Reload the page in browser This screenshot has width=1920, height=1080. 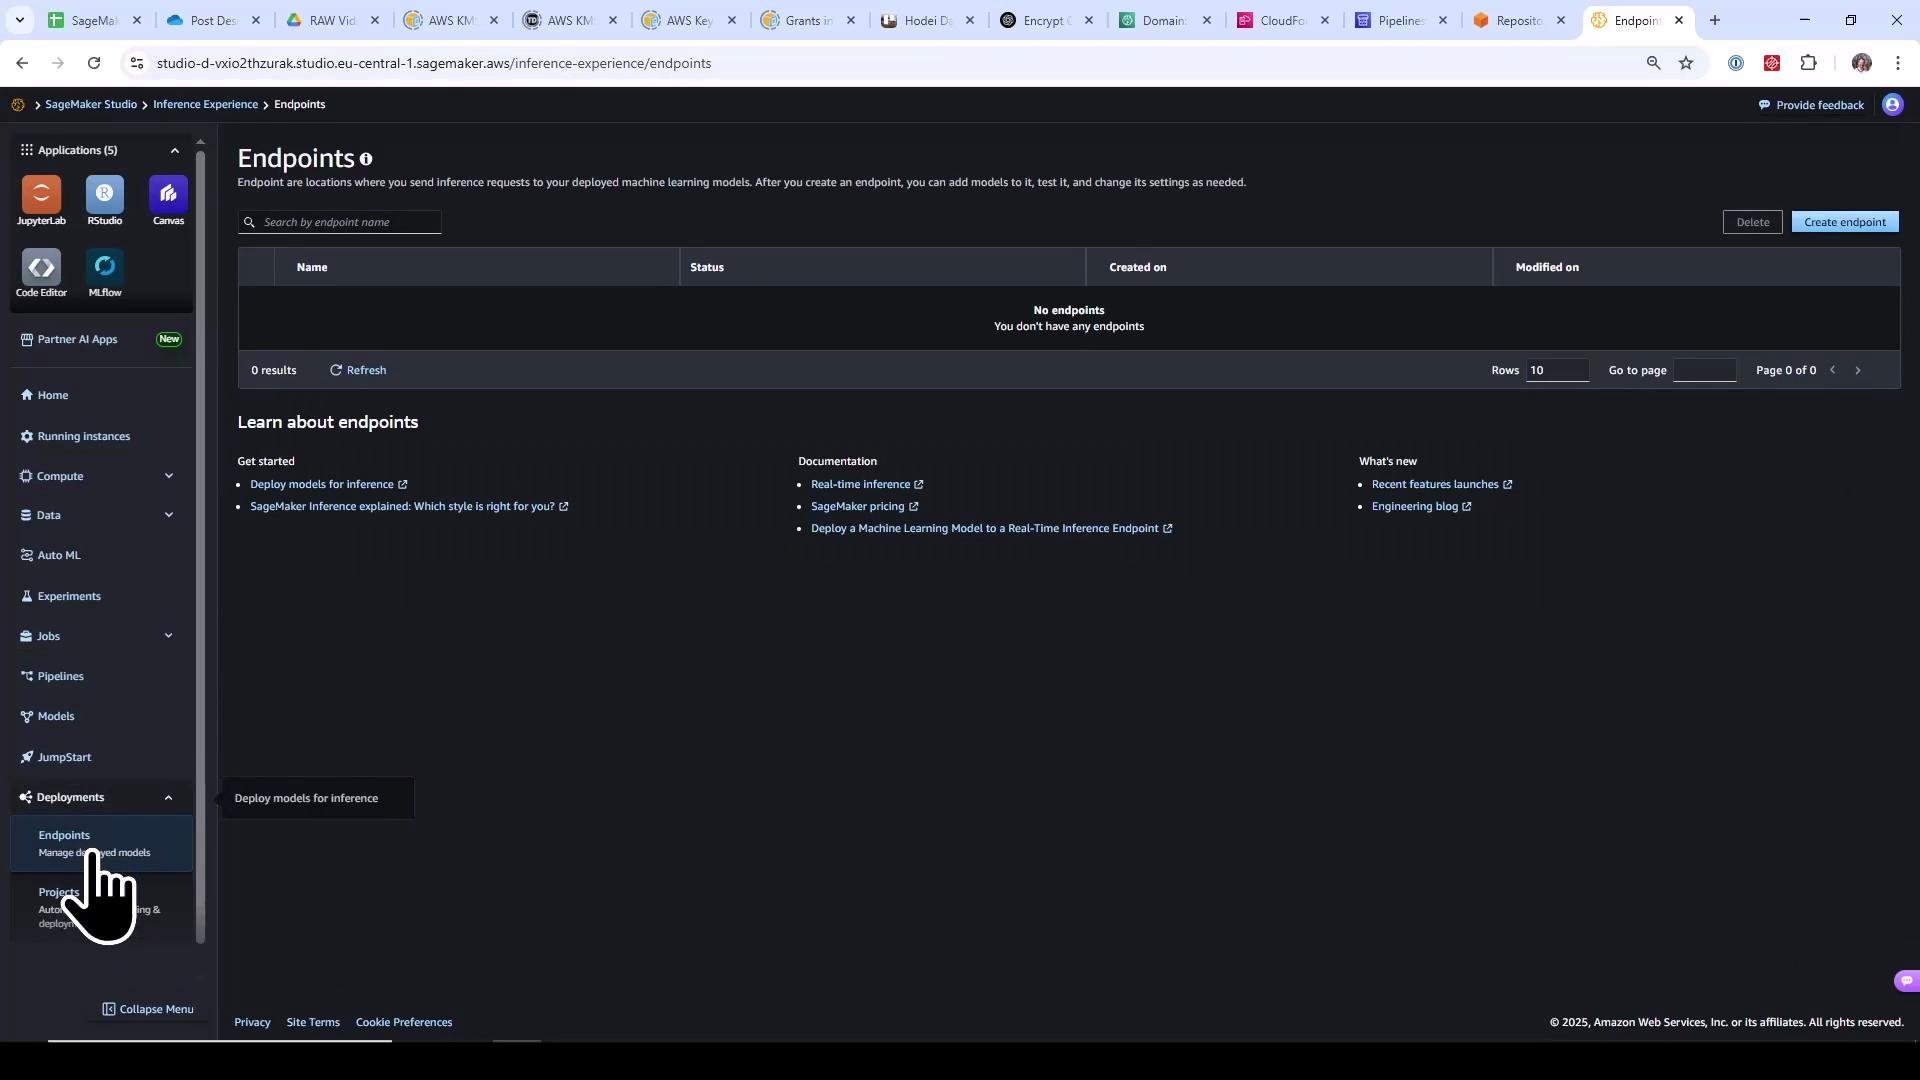pos(94,63)
